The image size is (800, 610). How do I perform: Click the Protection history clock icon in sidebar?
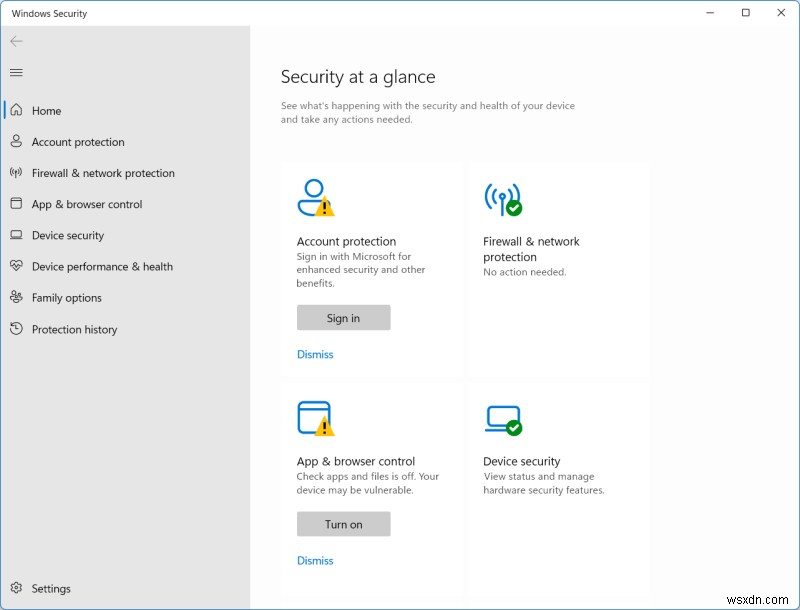16,328
